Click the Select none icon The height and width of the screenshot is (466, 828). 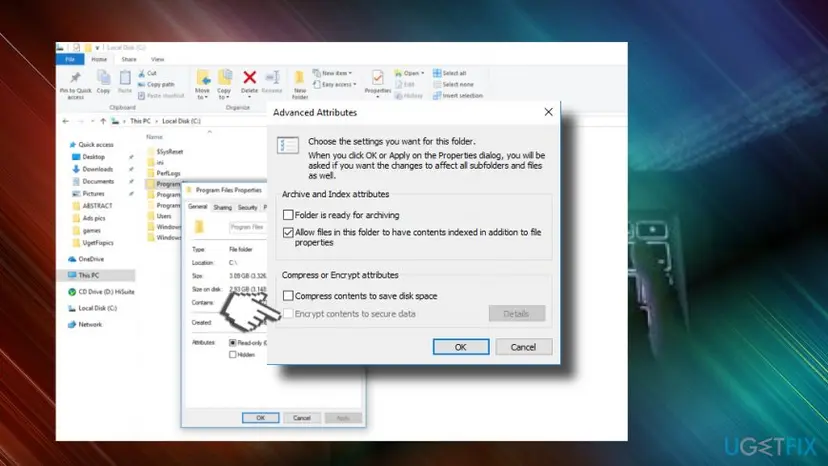437,85
